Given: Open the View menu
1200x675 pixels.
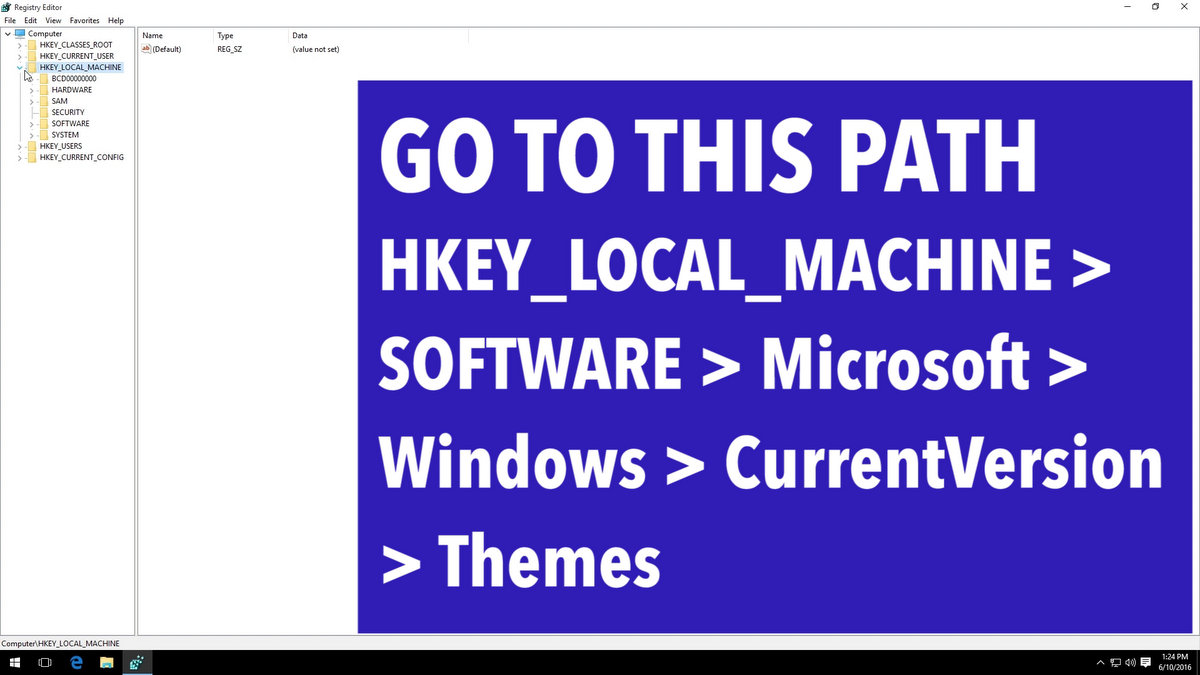Looking at the screenshot, I should (x=53, y=20).
